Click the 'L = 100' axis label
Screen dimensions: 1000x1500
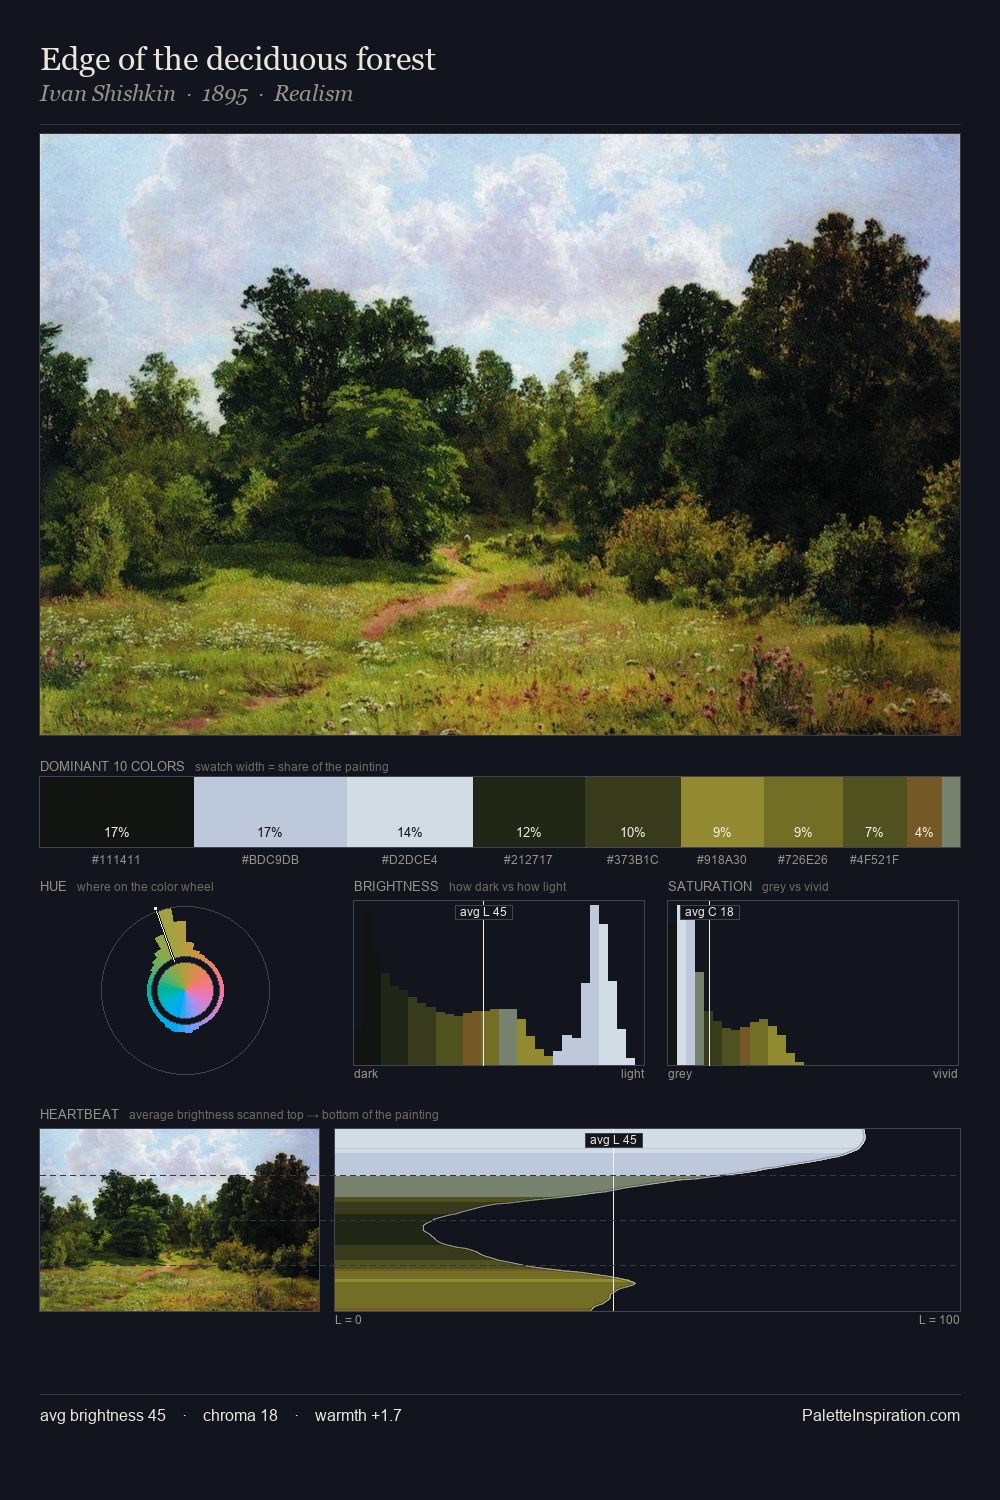coord(939,1320)
